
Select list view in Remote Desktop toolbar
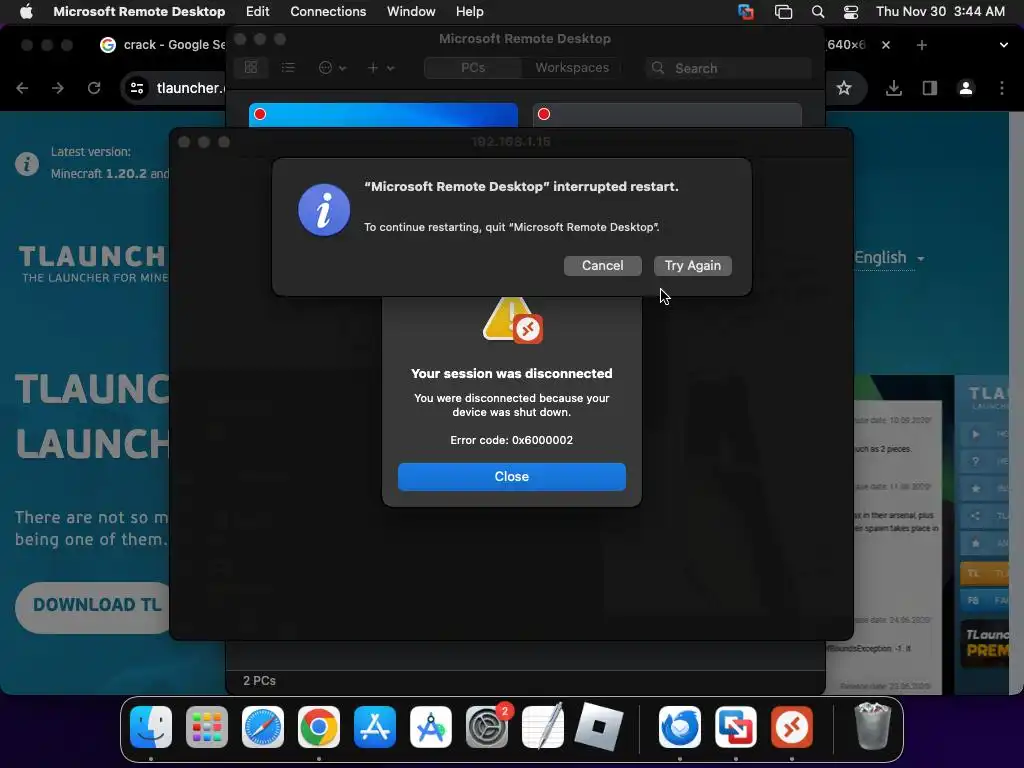click(x=288, y=67)
